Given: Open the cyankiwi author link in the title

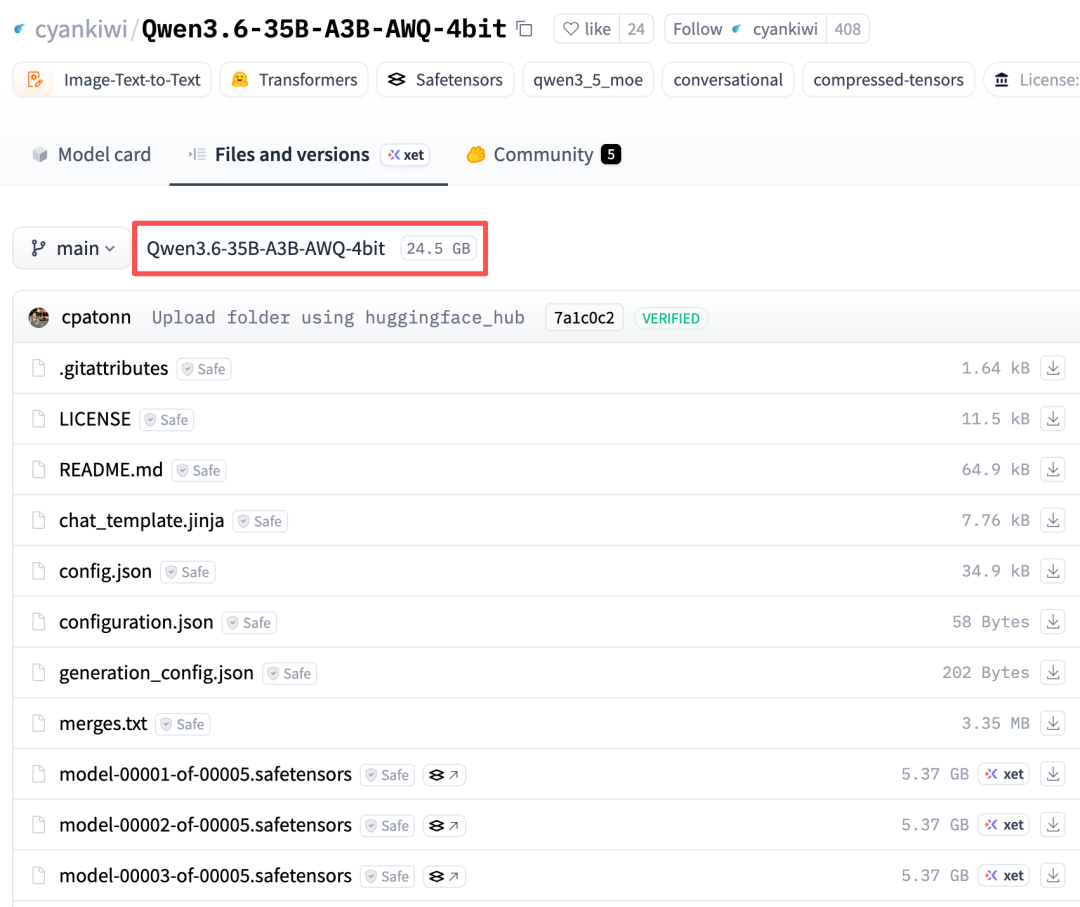Looking at the screenshot, I should [81, 30].
